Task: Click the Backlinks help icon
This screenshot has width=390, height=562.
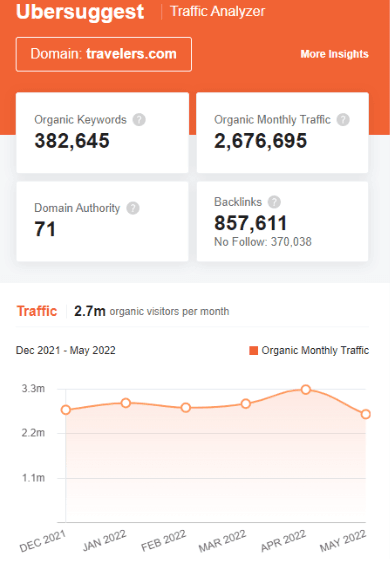Action: pyautogui.click(x=274, y=202)
